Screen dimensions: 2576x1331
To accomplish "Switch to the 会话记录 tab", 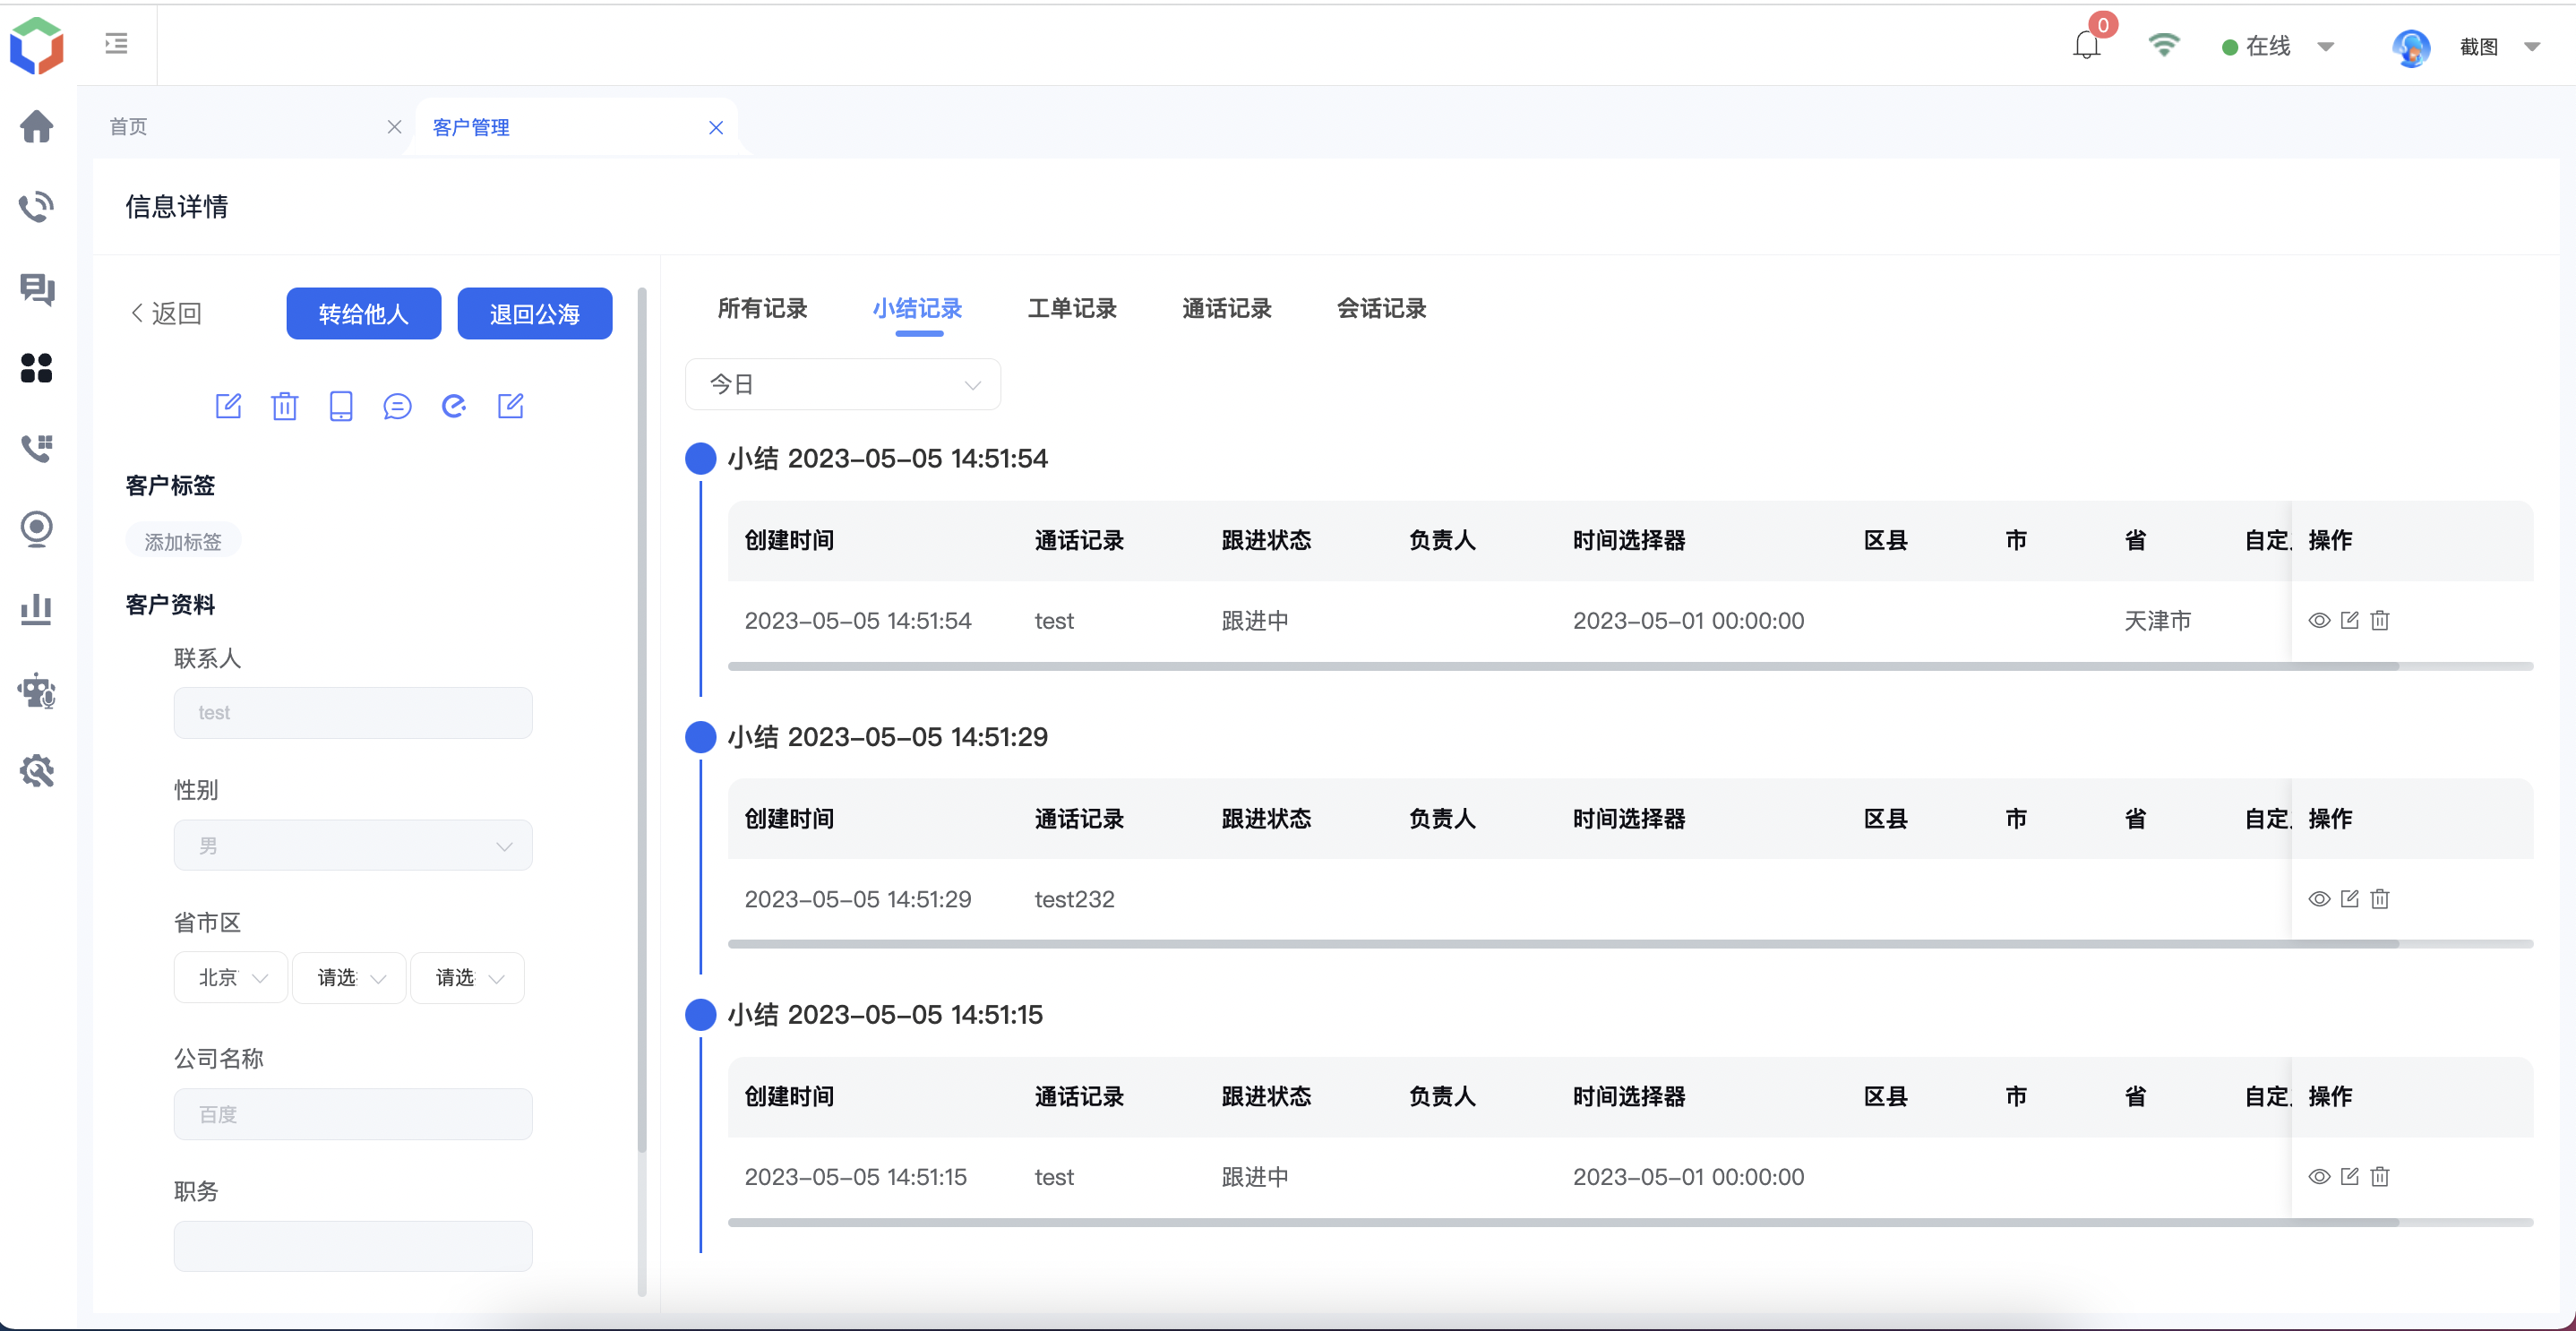I will 1382,308.
